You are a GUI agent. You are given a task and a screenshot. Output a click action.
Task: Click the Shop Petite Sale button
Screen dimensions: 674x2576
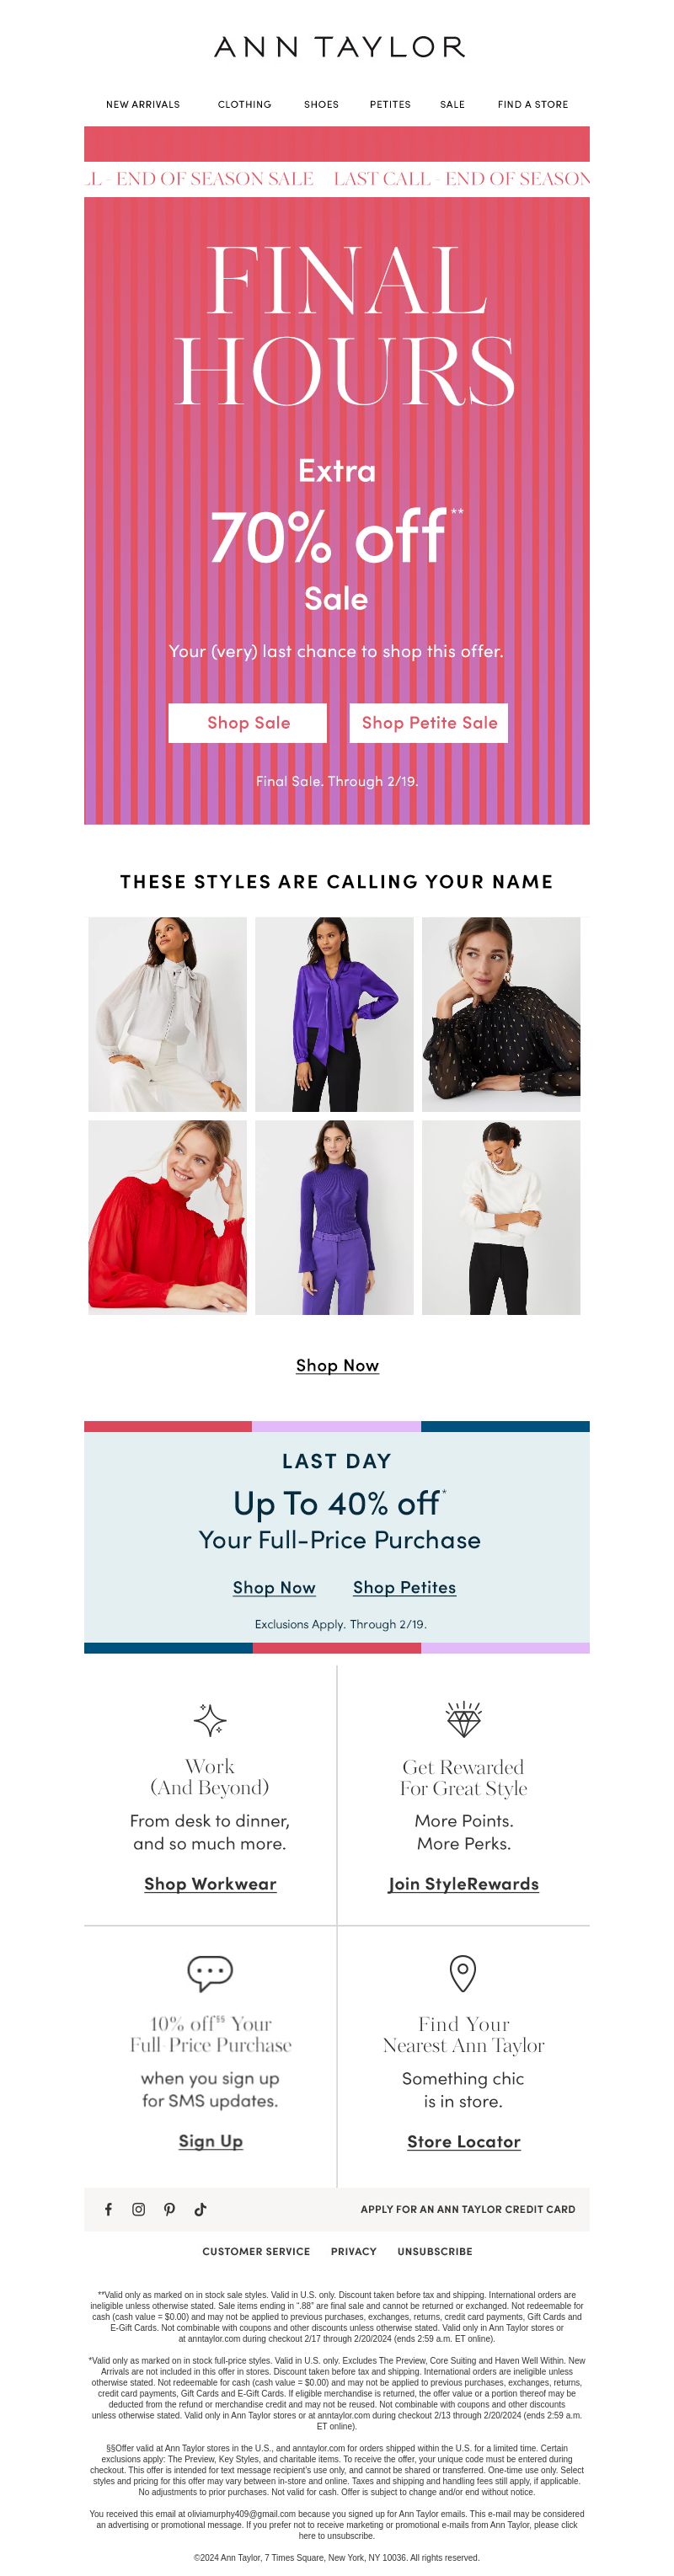click(x=429, y=723)
